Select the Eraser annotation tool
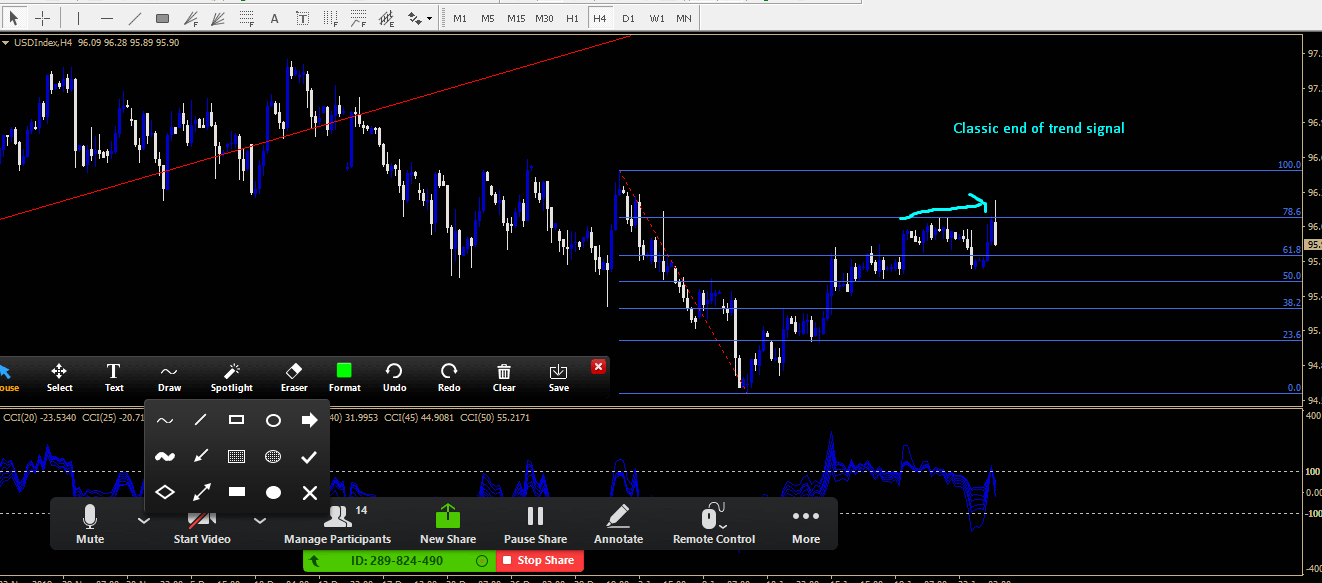This screenshot has height=583, width=1322. (293, 376)
